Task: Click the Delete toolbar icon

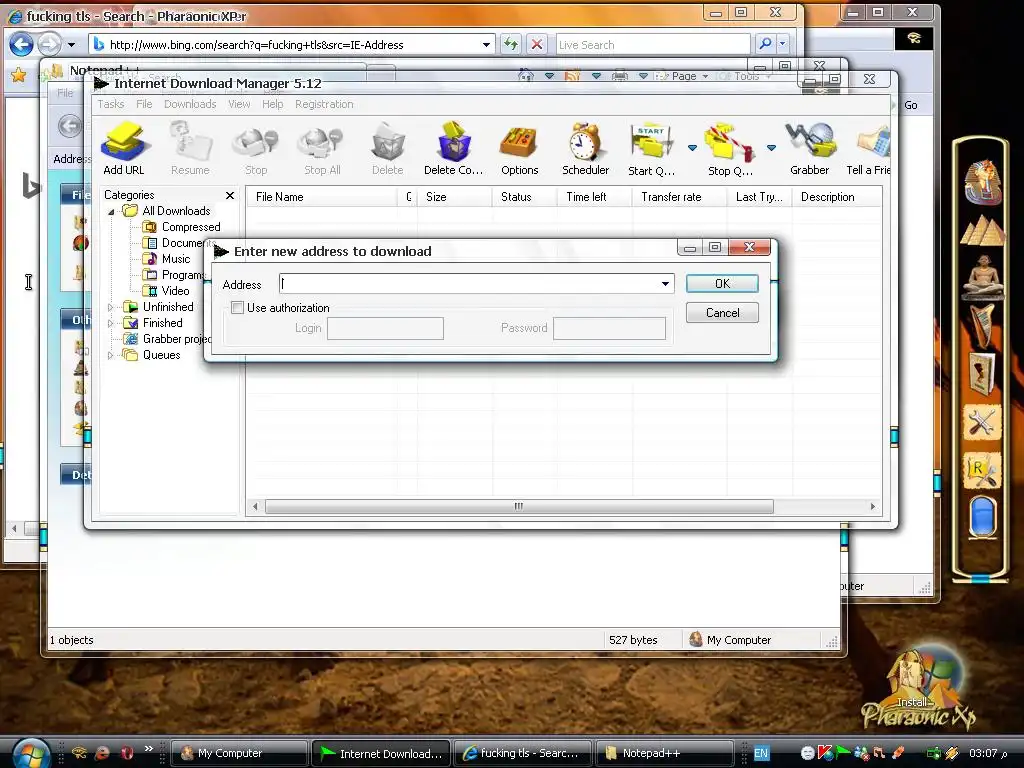Action: pyautogui.click(x=387, y=149)
